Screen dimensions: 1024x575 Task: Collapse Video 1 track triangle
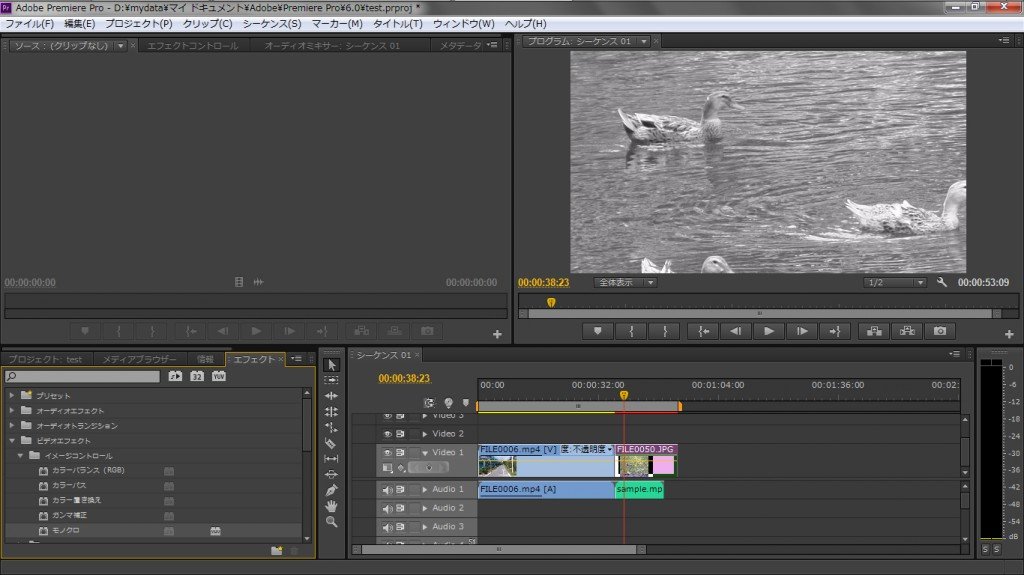pos(425,453)
